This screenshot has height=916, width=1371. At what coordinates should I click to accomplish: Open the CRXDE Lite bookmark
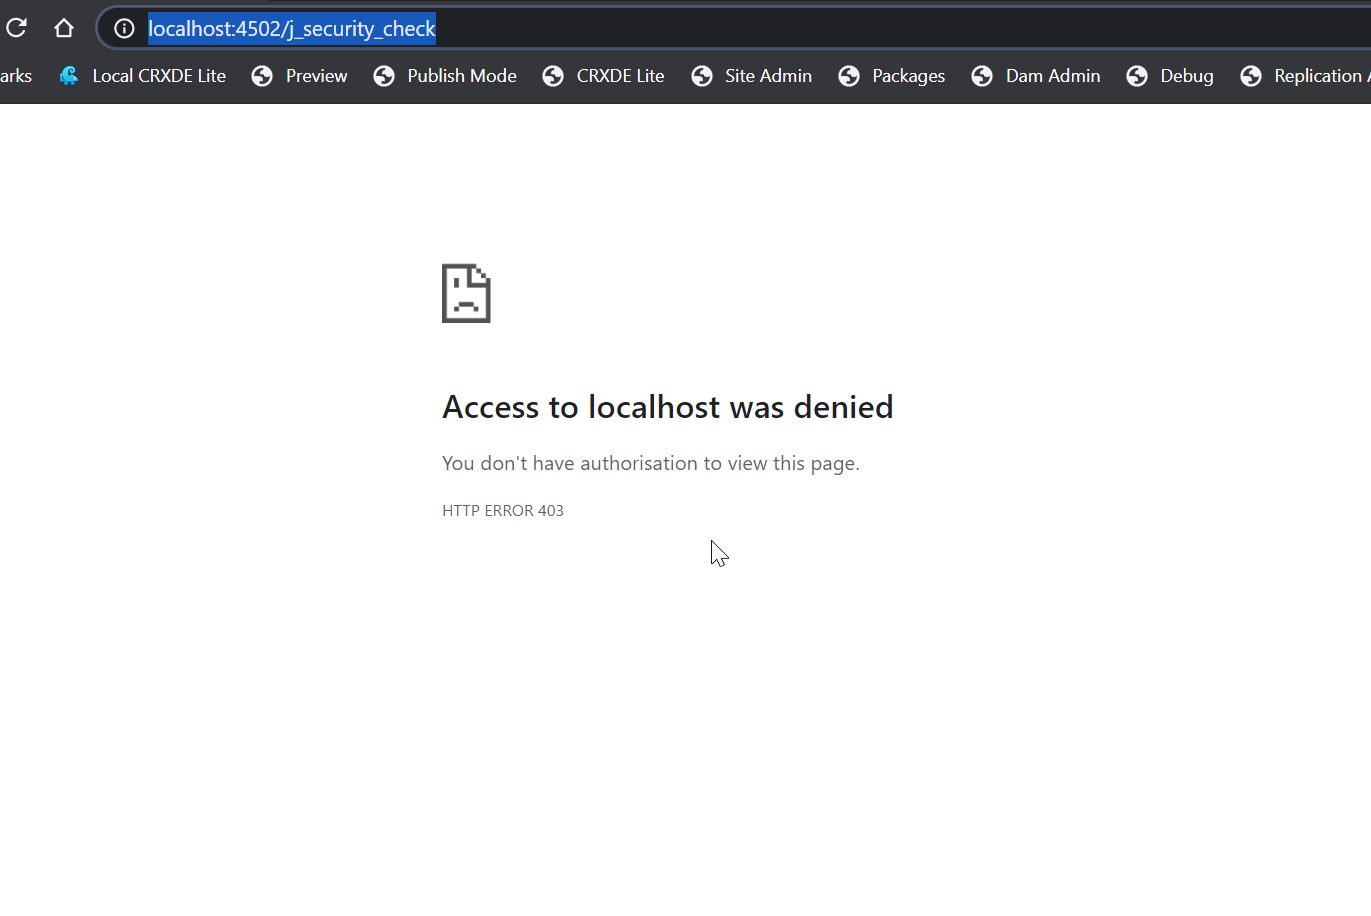coord(620,76)
